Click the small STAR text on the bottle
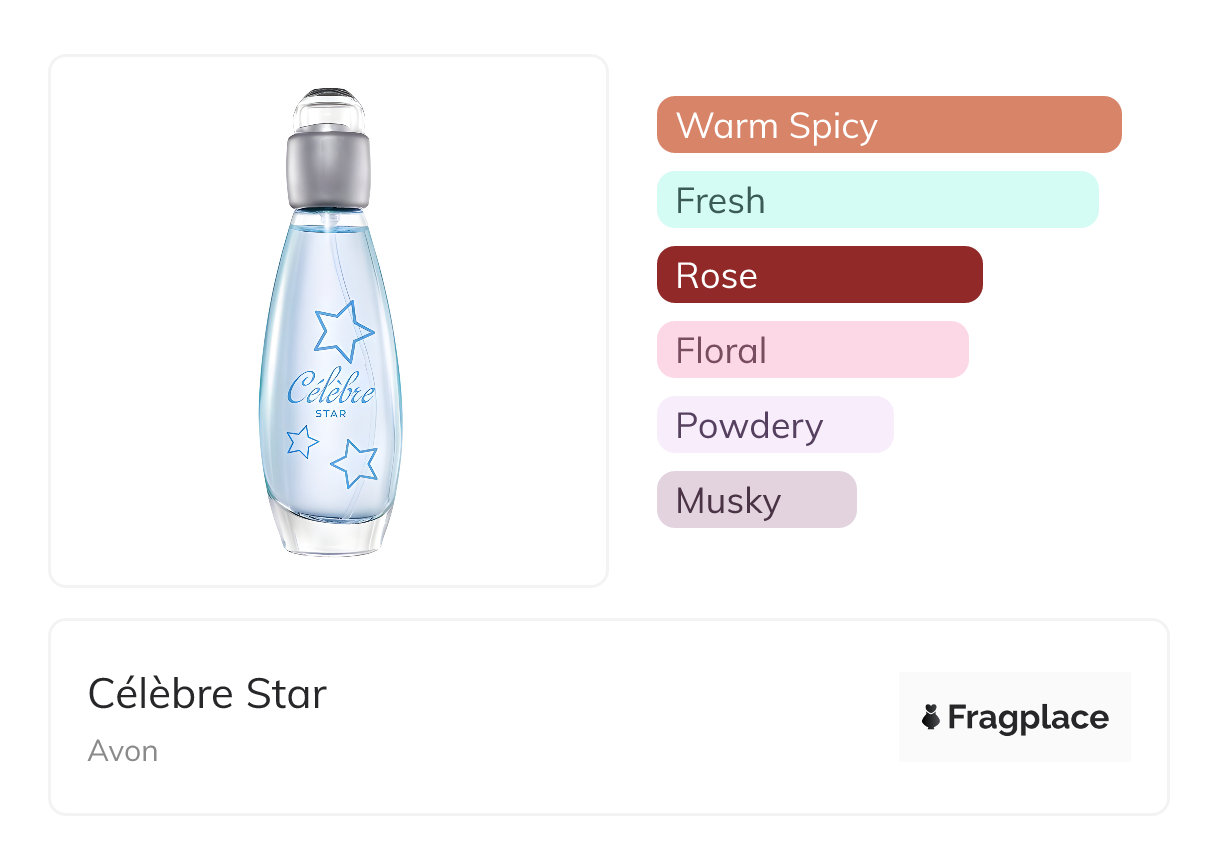1218x864 pixels. pos(330,413)
